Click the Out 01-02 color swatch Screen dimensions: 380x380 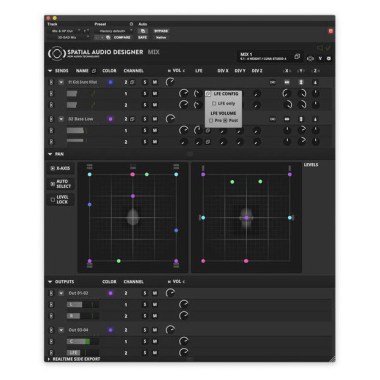tap(110, 293)
